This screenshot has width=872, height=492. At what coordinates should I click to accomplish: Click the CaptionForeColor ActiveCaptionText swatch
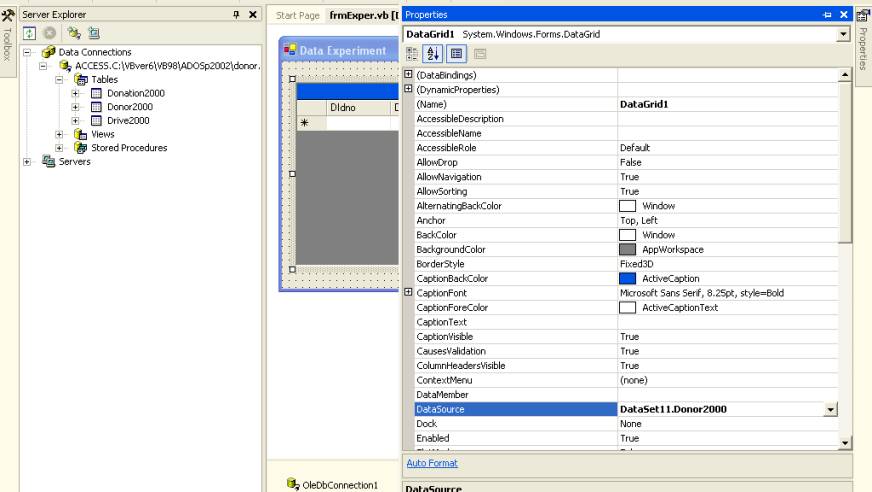click(627, 307)
